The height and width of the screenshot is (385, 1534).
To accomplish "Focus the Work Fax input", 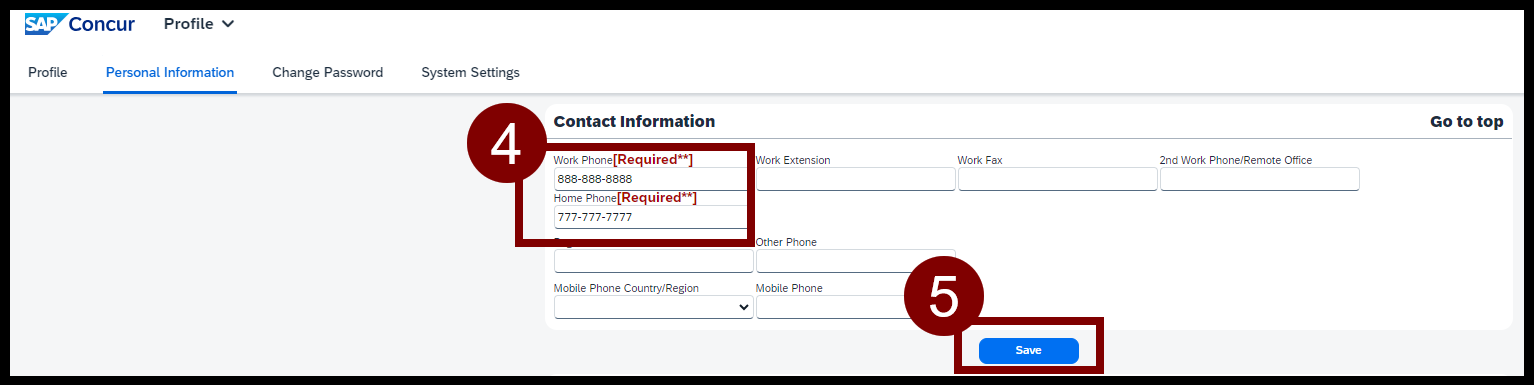I will click(1058, 179).
